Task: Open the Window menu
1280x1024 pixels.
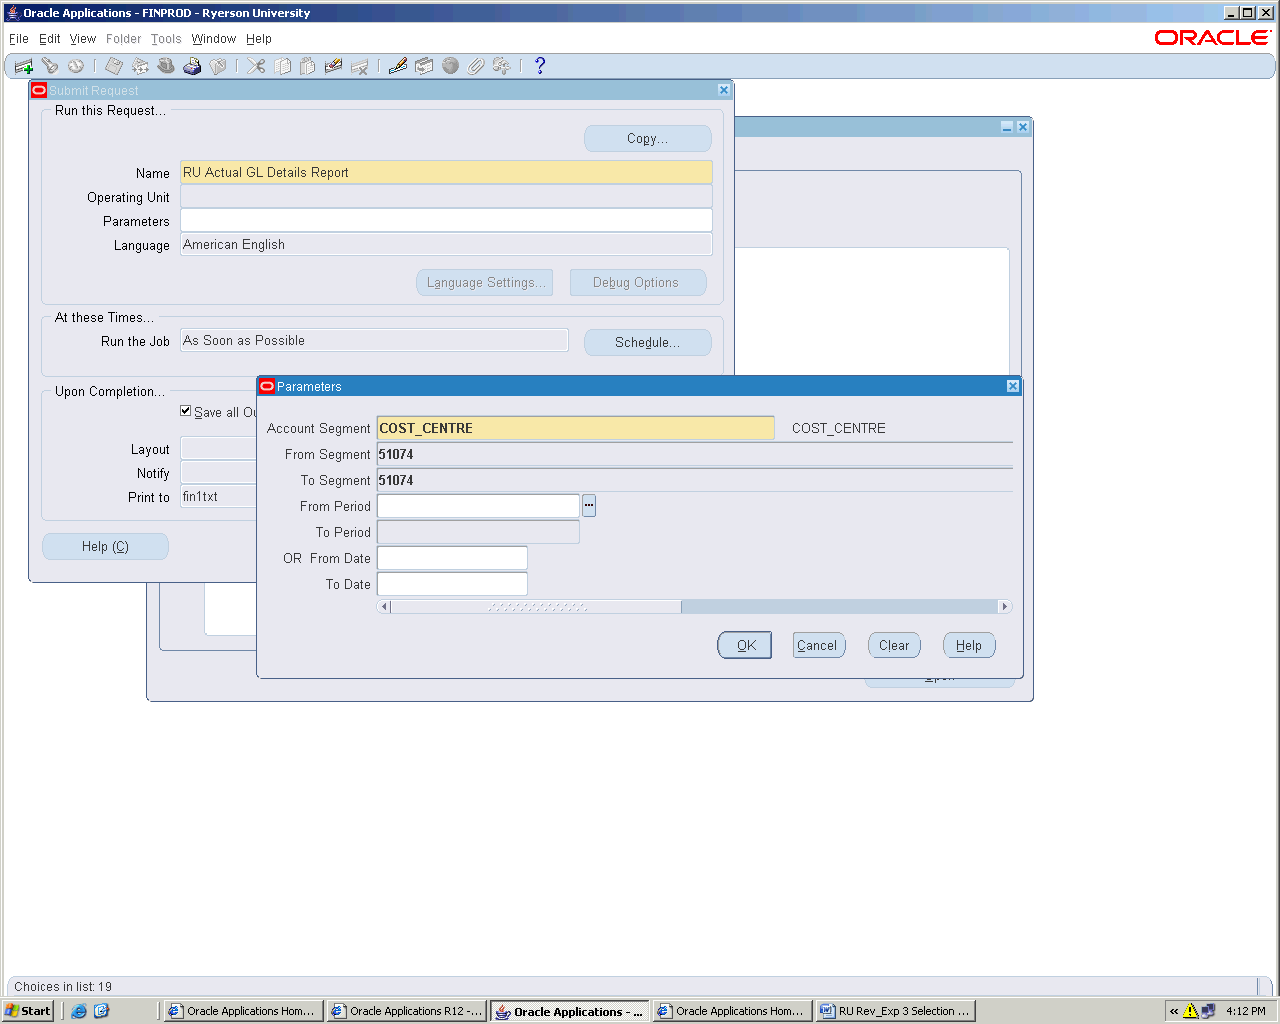Action: pyautogui.click(x=213, y=39)
